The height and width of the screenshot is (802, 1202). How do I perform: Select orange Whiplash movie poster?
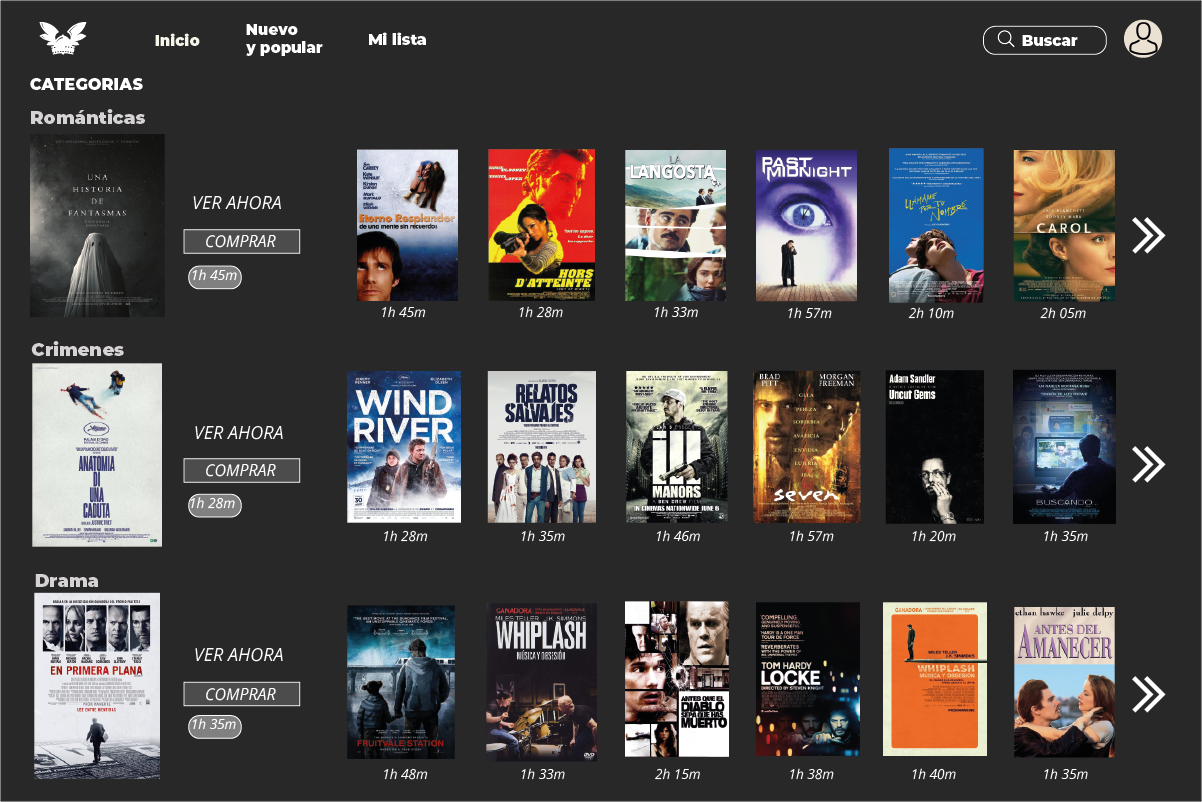coord(935,679)
